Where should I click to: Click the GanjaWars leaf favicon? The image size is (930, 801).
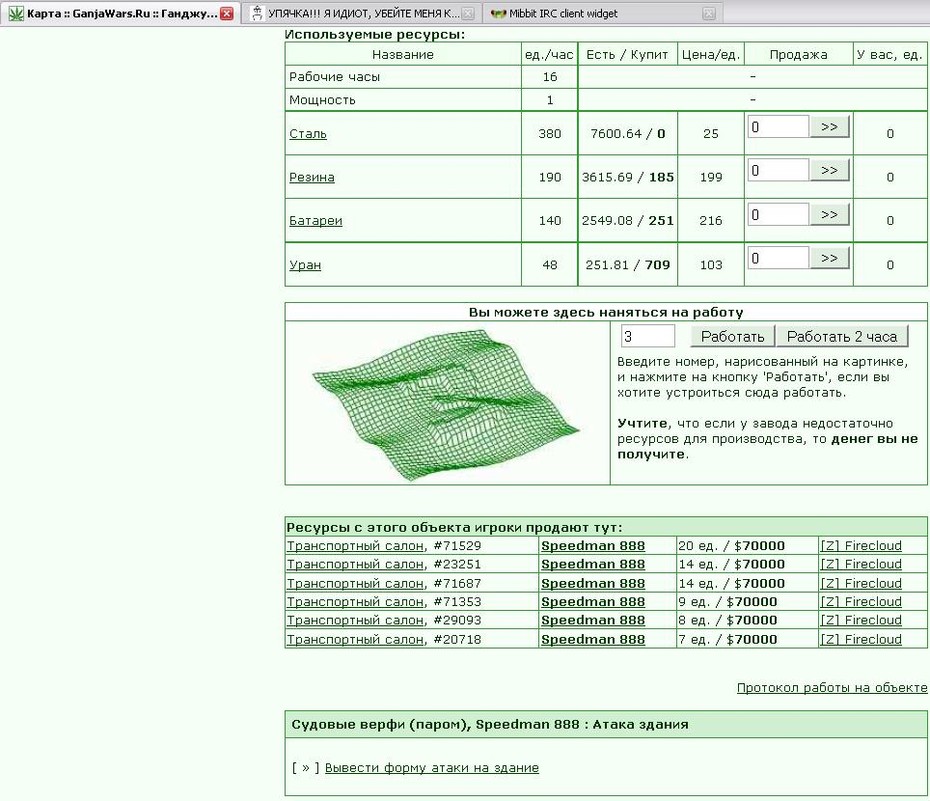[x=16, y=13]
